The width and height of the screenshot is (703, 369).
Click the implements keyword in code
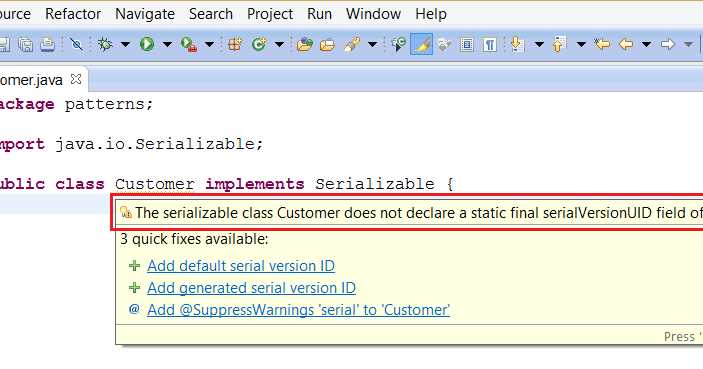(x=255, y=184)
